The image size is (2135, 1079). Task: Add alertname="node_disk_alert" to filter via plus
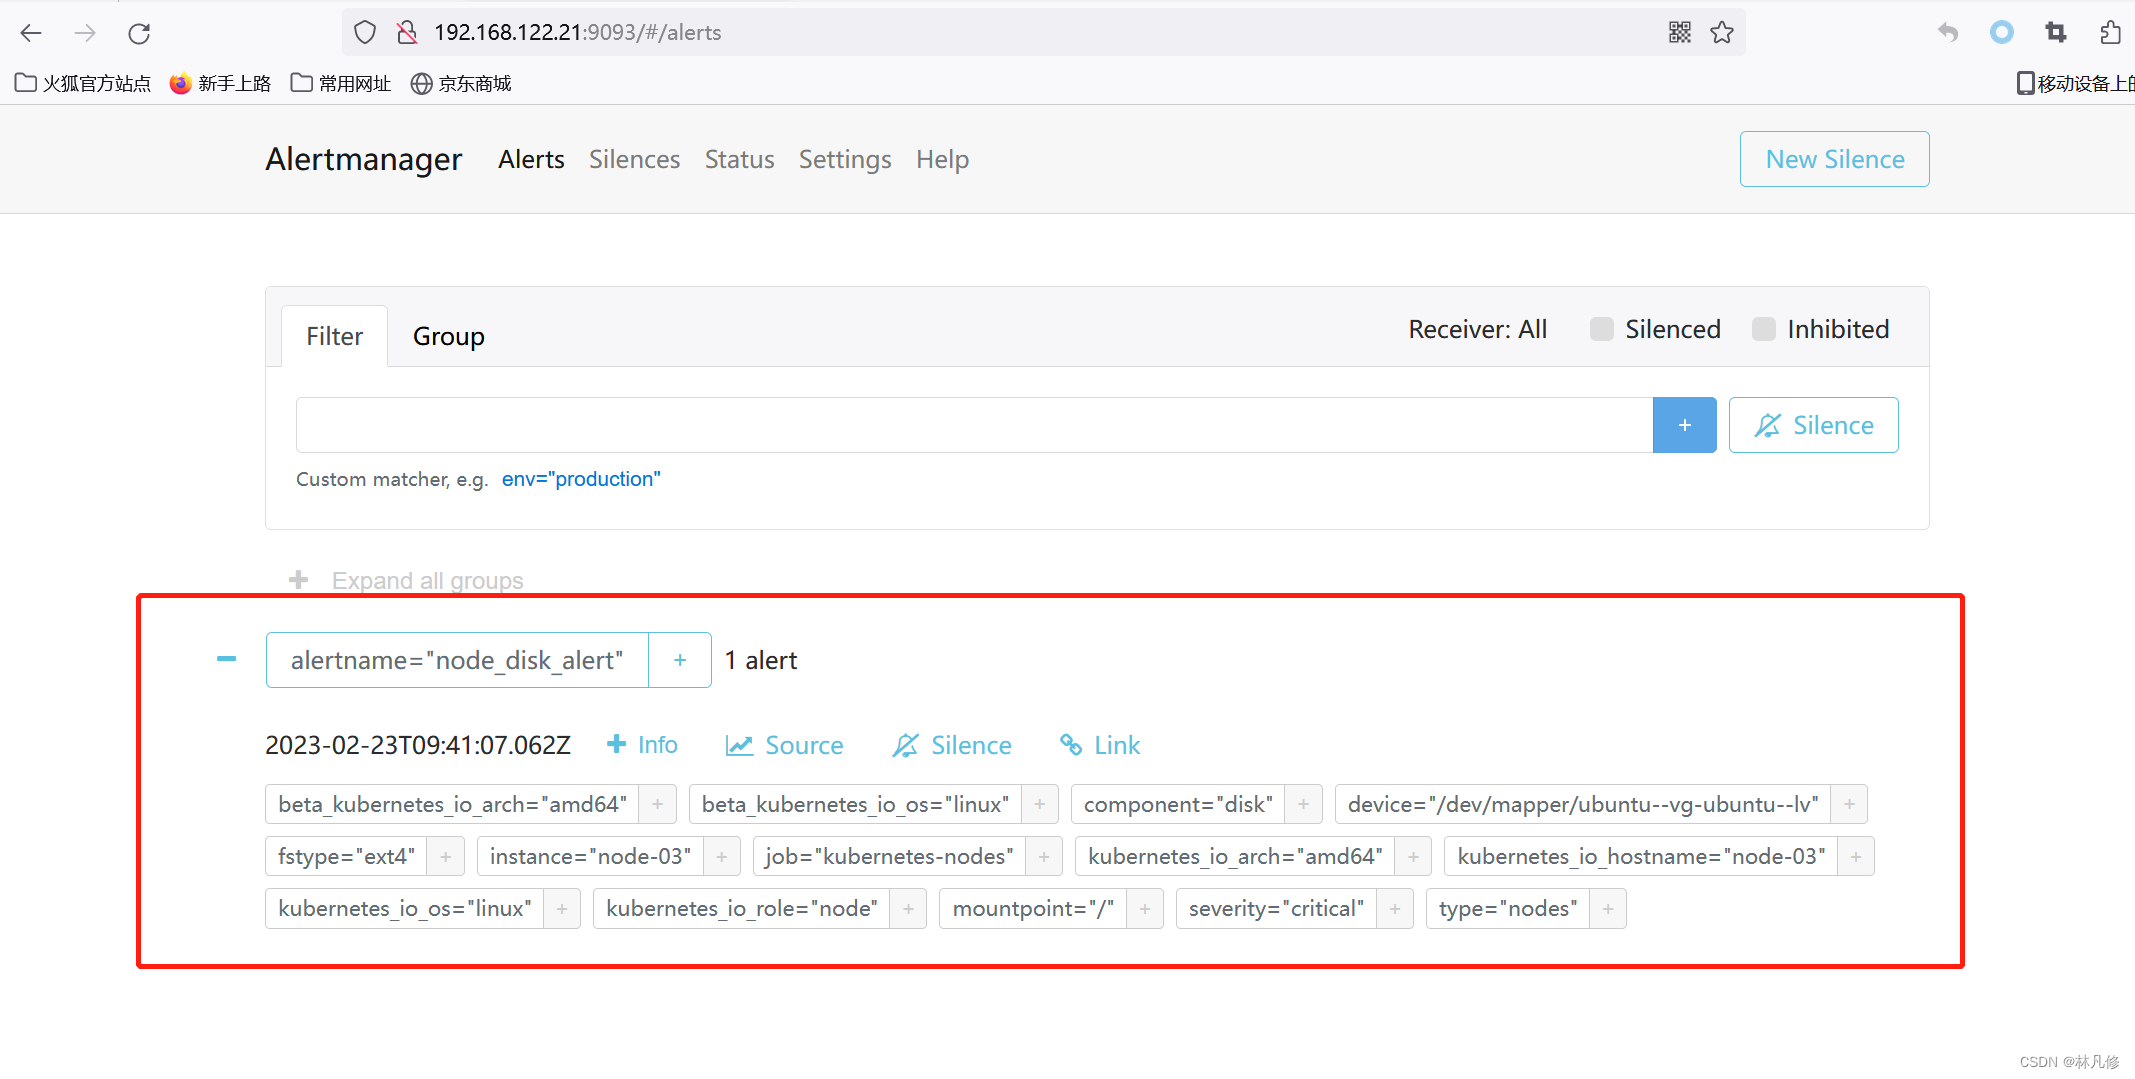click(680, 660)
